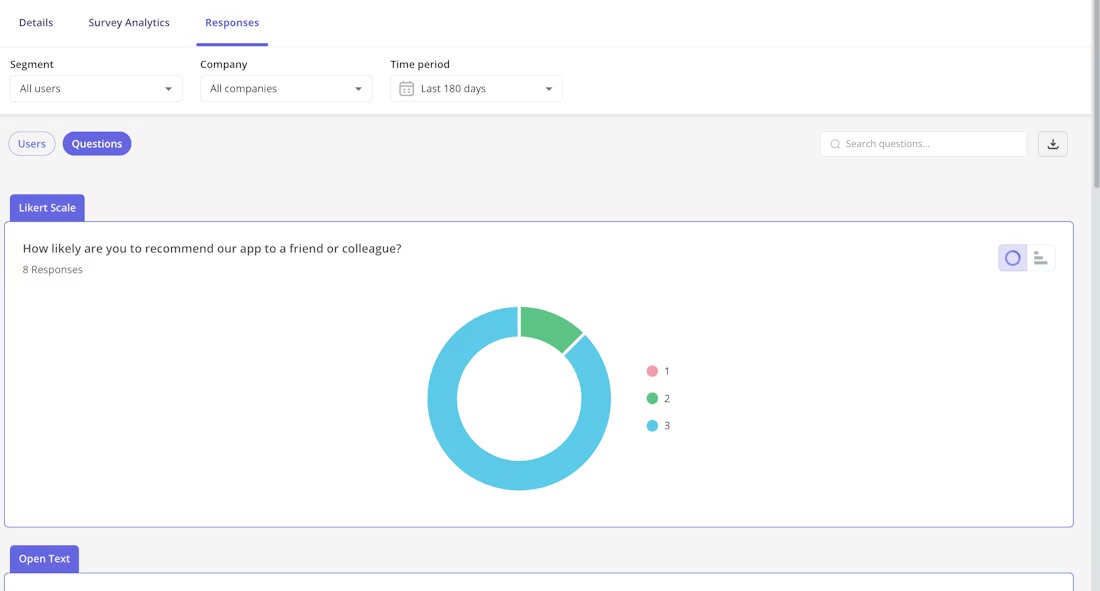This screenshot has height=591, width=1100.
Task: Click the calendar icon in Time period
Action: click(406, 88)
